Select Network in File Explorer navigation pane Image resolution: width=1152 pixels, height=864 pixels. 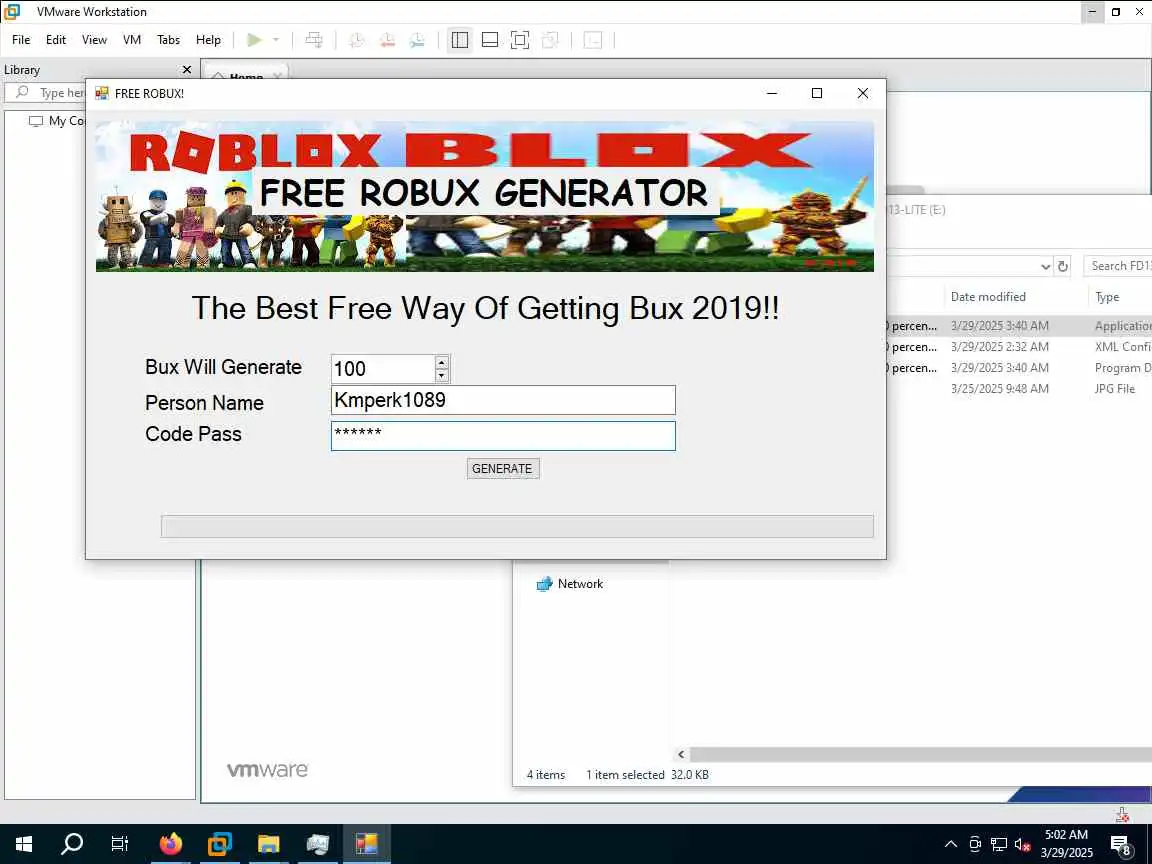pos(571,584)
